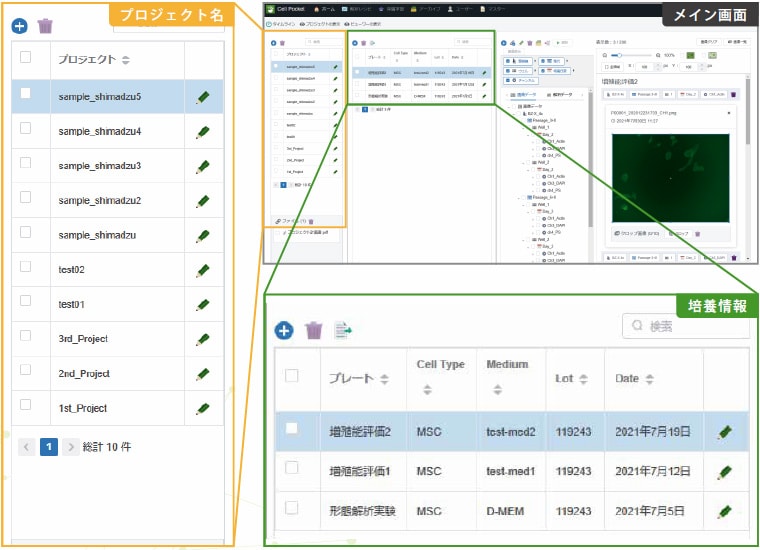Click trash icon beside Ch1 tag in main-screen viewer
The image size is (760, 550).
[733, 94]
